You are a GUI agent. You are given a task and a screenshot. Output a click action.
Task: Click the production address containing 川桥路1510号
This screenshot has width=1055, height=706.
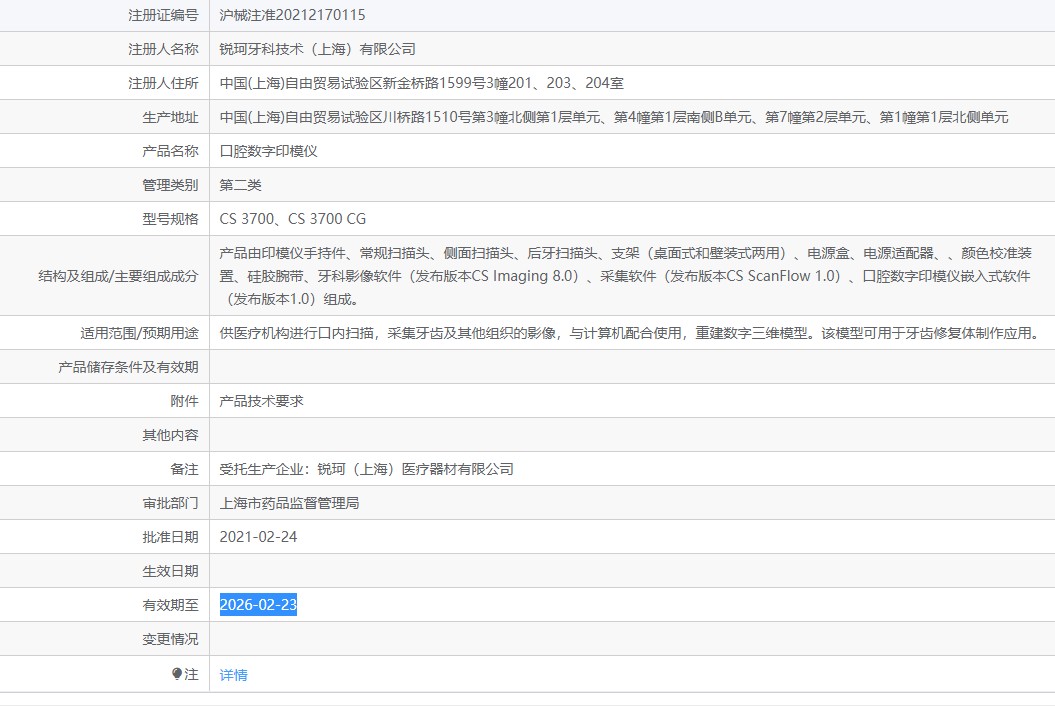614,117
